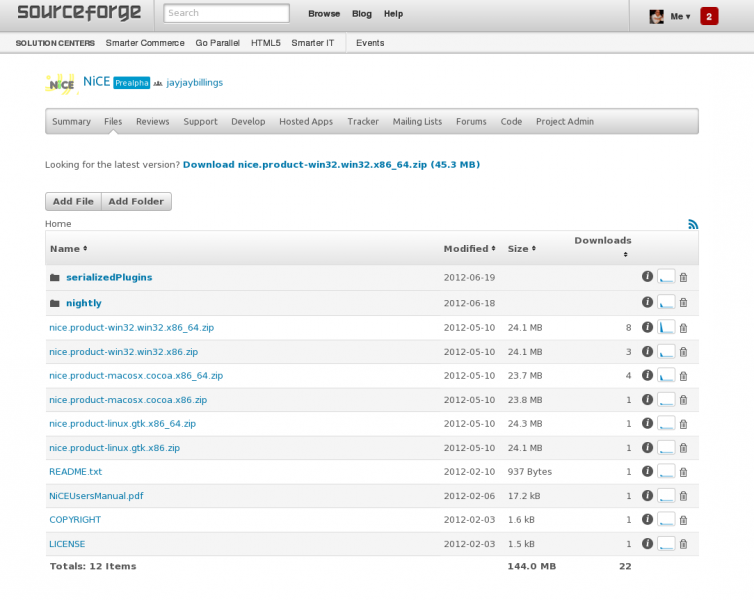Open stats chart for nice.product-macosx.cocoa.x86_64.zip

[666, 375]
